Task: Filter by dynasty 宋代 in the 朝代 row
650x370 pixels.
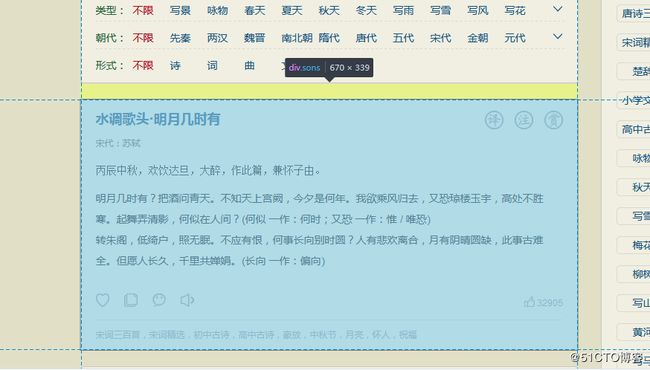Action: [x=441, y=38]
